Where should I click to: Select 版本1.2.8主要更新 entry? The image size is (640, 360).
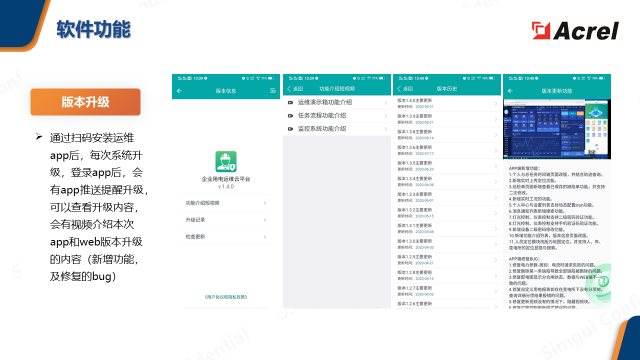point(447,276)
